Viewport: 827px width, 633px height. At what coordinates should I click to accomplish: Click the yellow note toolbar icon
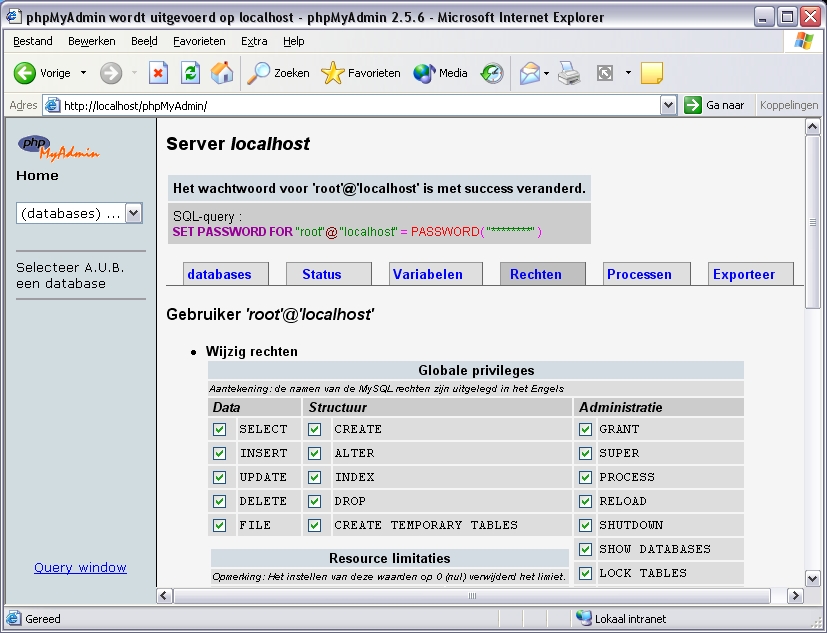point(652,73)
